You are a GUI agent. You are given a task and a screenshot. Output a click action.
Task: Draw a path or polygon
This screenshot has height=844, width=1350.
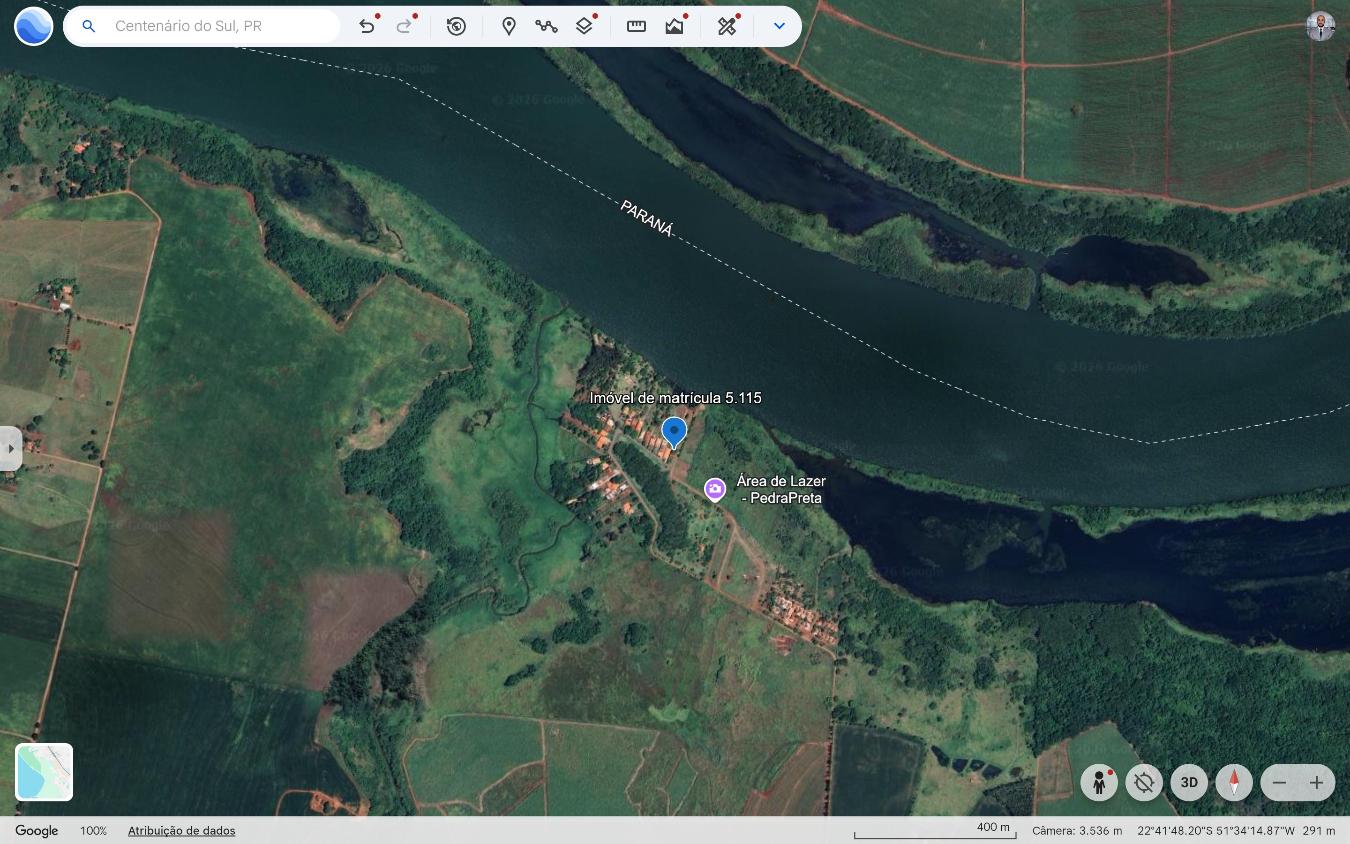tap(546, 26)
